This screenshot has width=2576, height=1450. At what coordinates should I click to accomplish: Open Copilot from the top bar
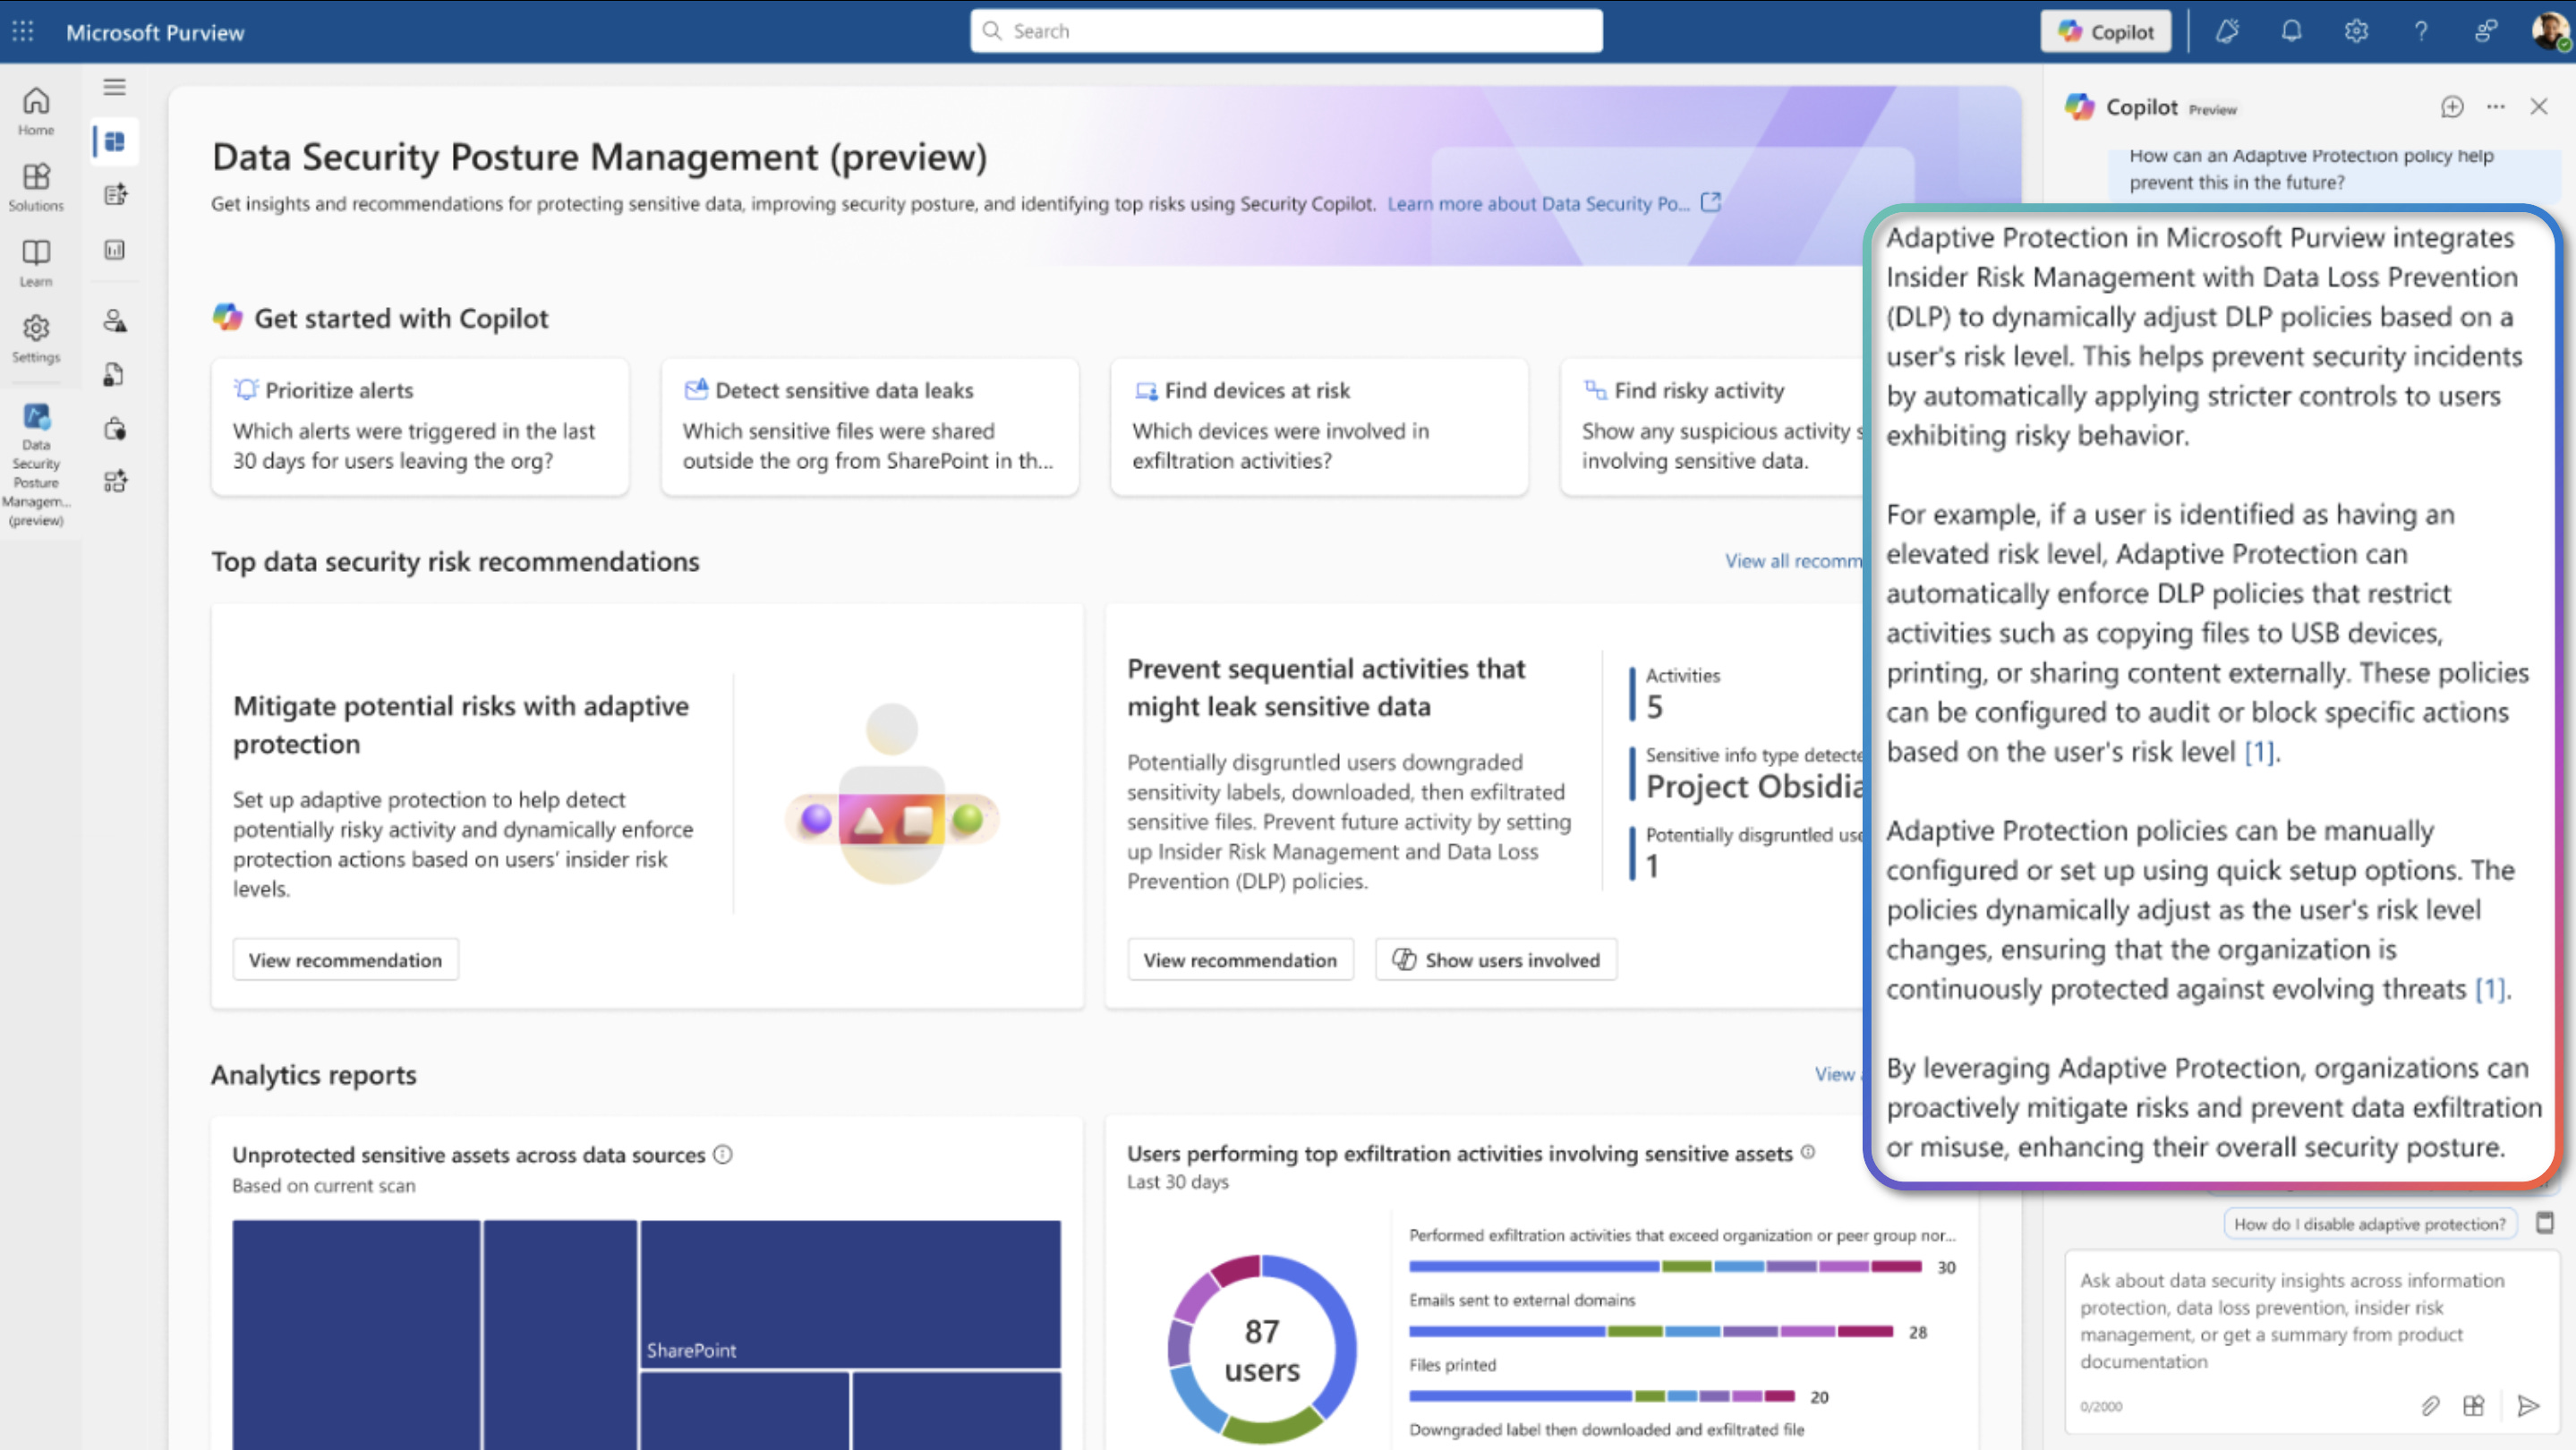[2105, 31]
